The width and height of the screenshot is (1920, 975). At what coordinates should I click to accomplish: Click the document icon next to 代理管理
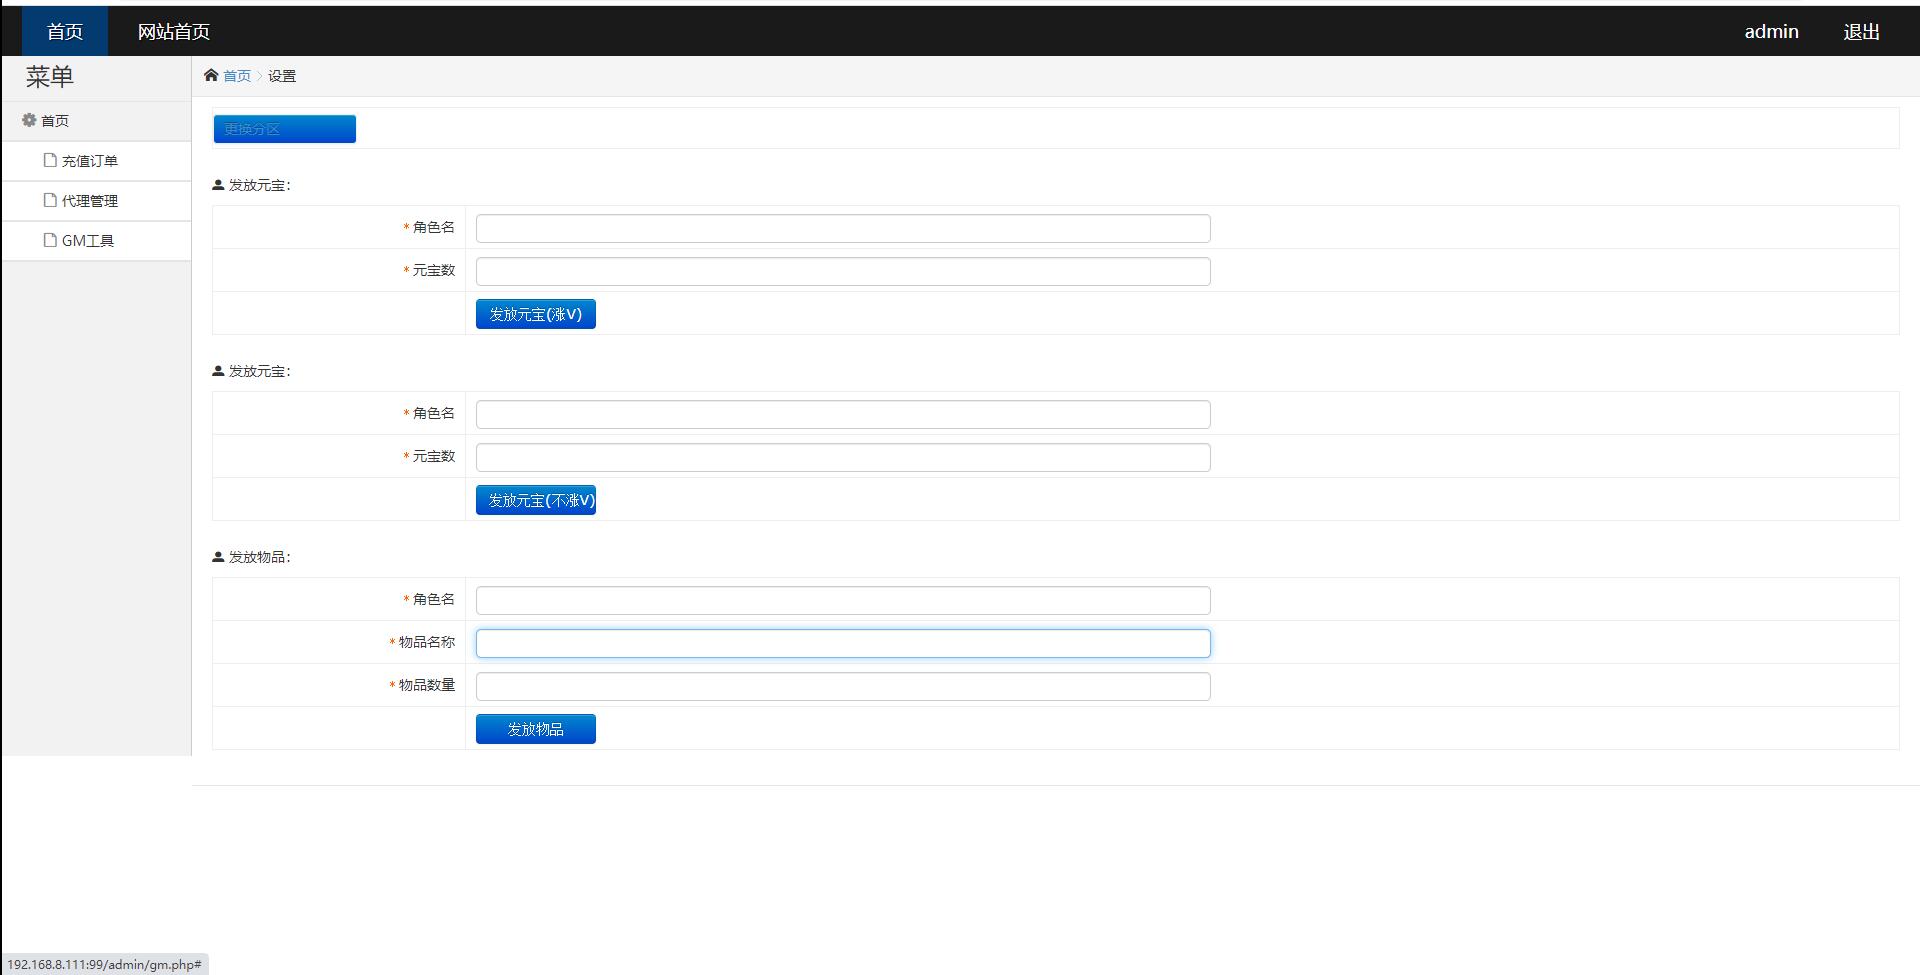click(50, 200)
